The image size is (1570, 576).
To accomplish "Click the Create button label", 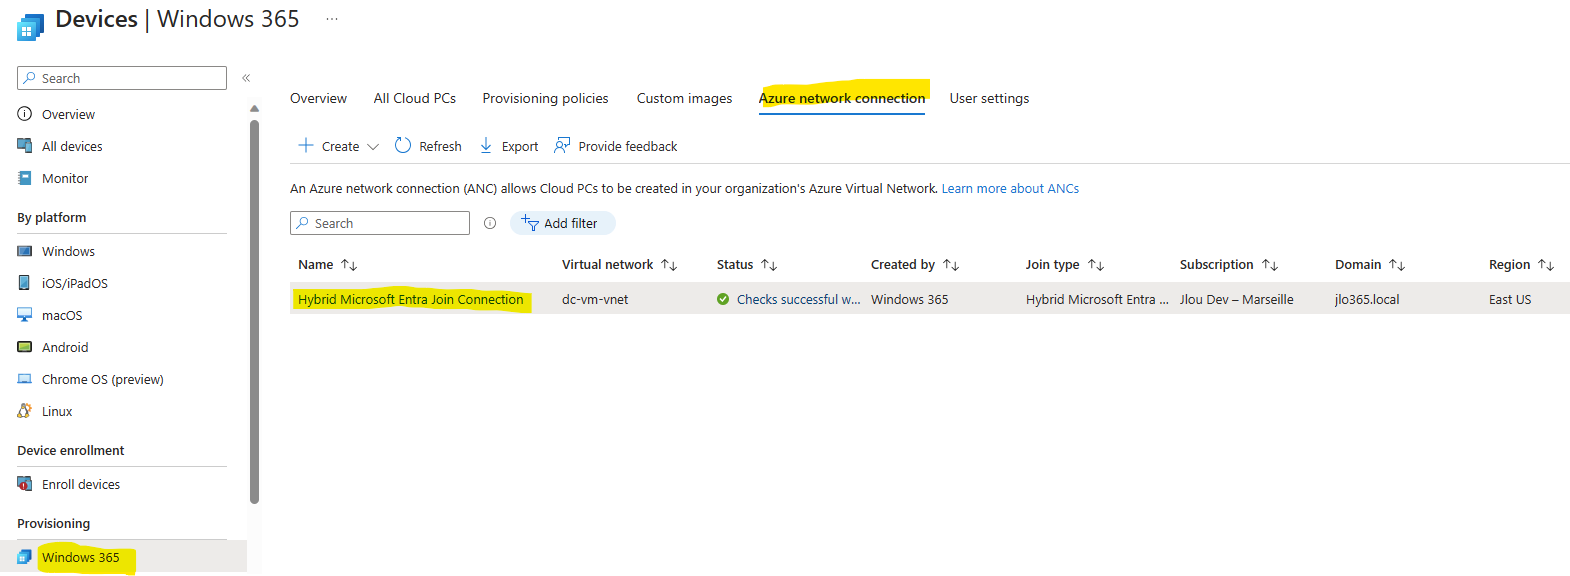I will 340,146.
